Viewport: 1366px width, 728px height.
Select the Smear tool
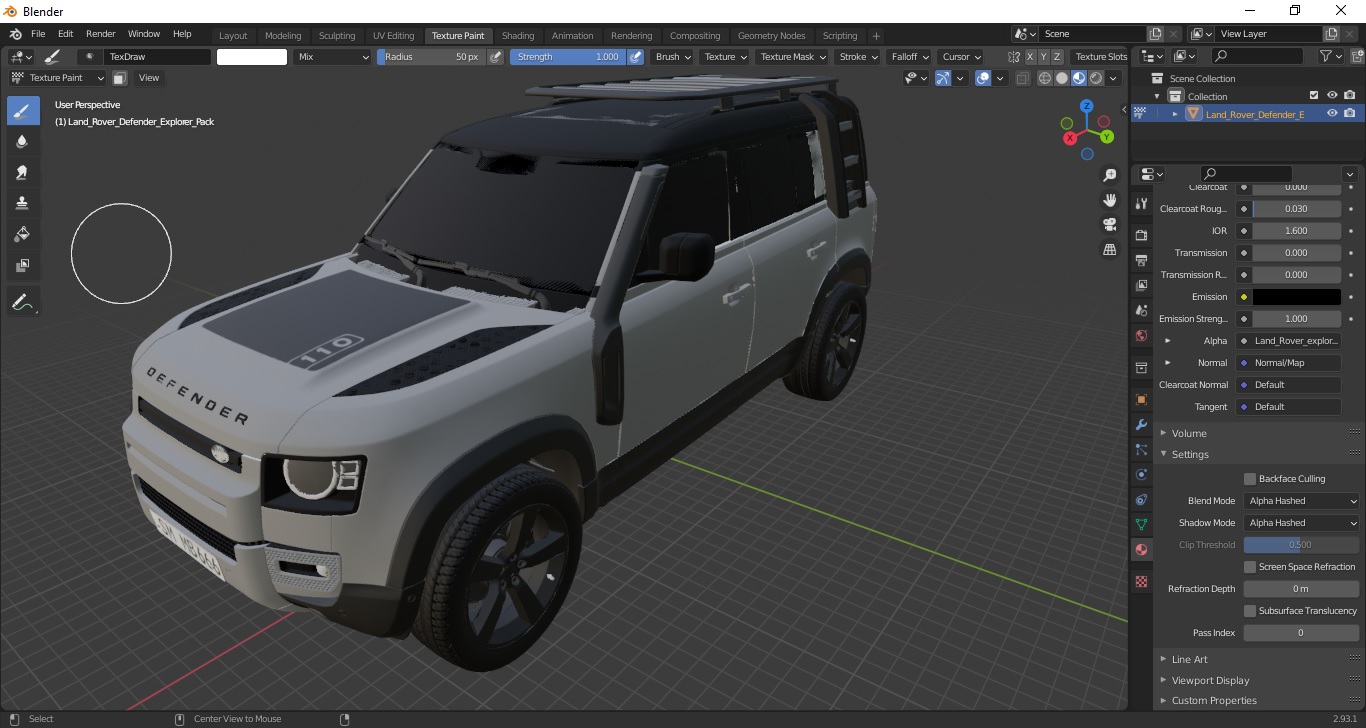[x=23, y=173]
